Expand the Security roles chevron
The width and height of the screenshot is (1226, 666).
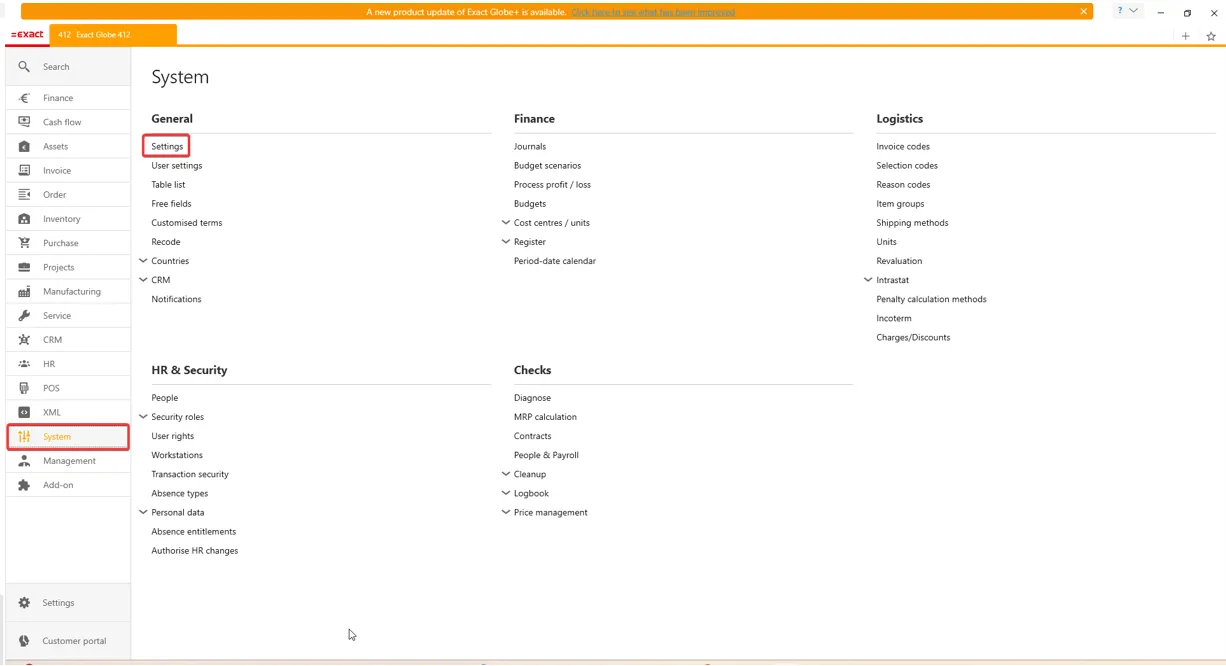click(x=143, y=417)
